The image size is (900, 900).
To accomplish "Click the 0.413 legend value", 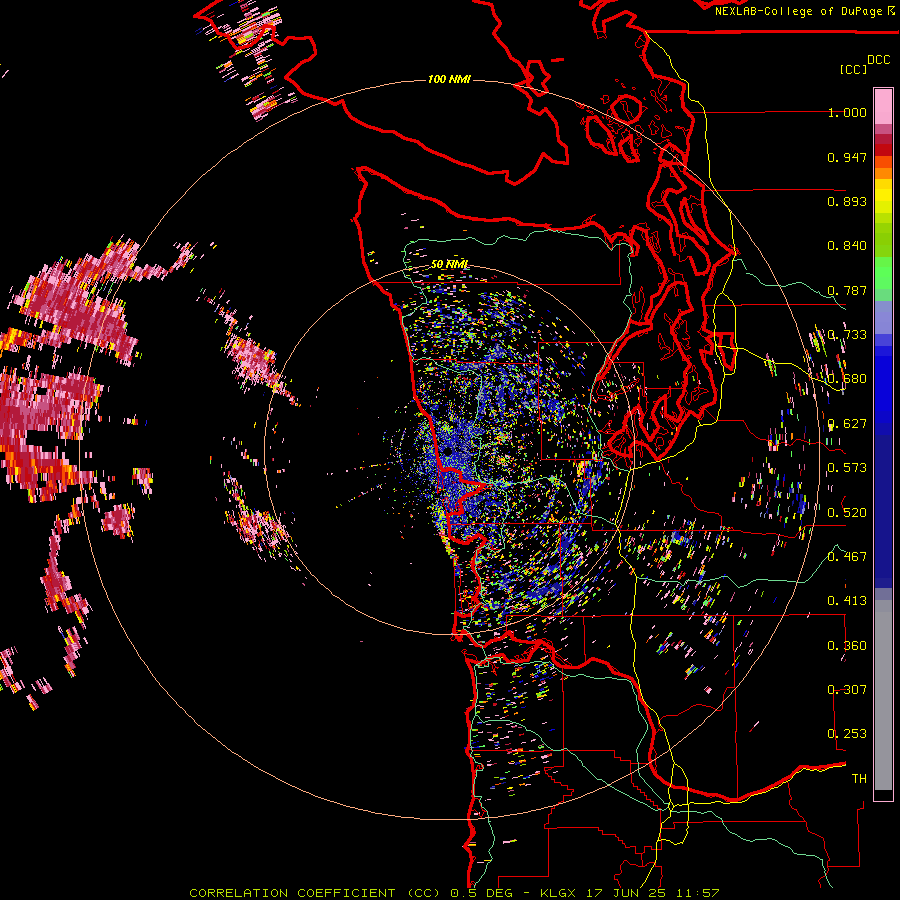I will [x=847, y=601].
